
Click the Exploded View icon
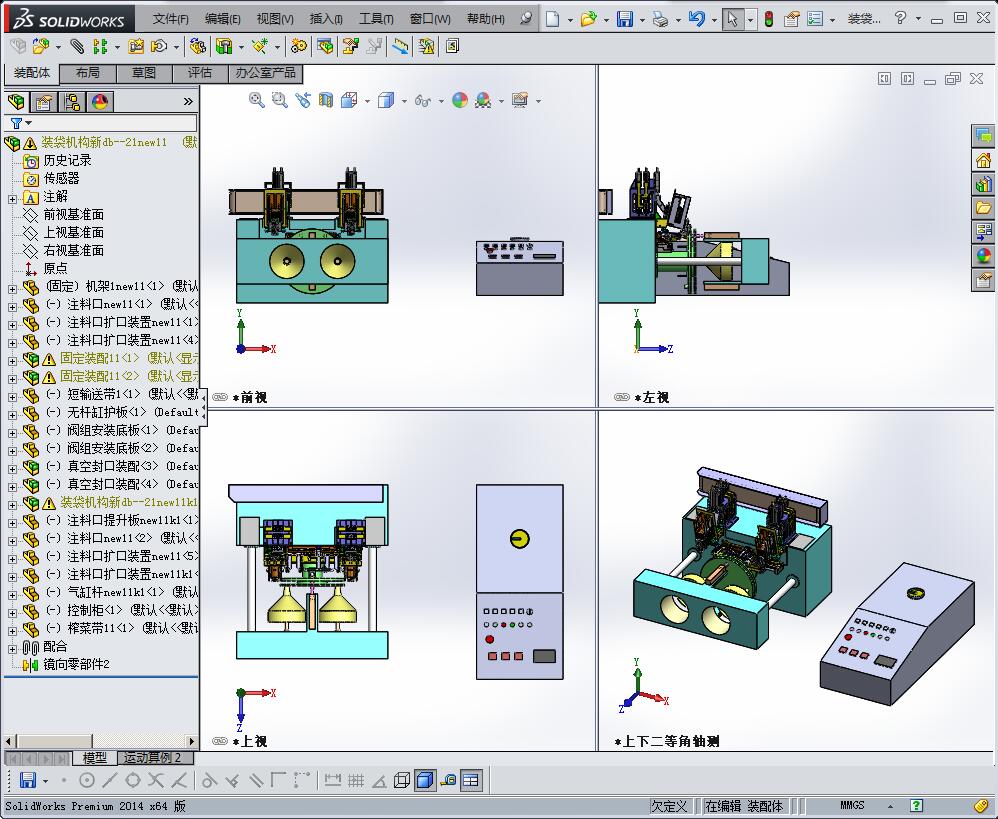pos(350,46)
